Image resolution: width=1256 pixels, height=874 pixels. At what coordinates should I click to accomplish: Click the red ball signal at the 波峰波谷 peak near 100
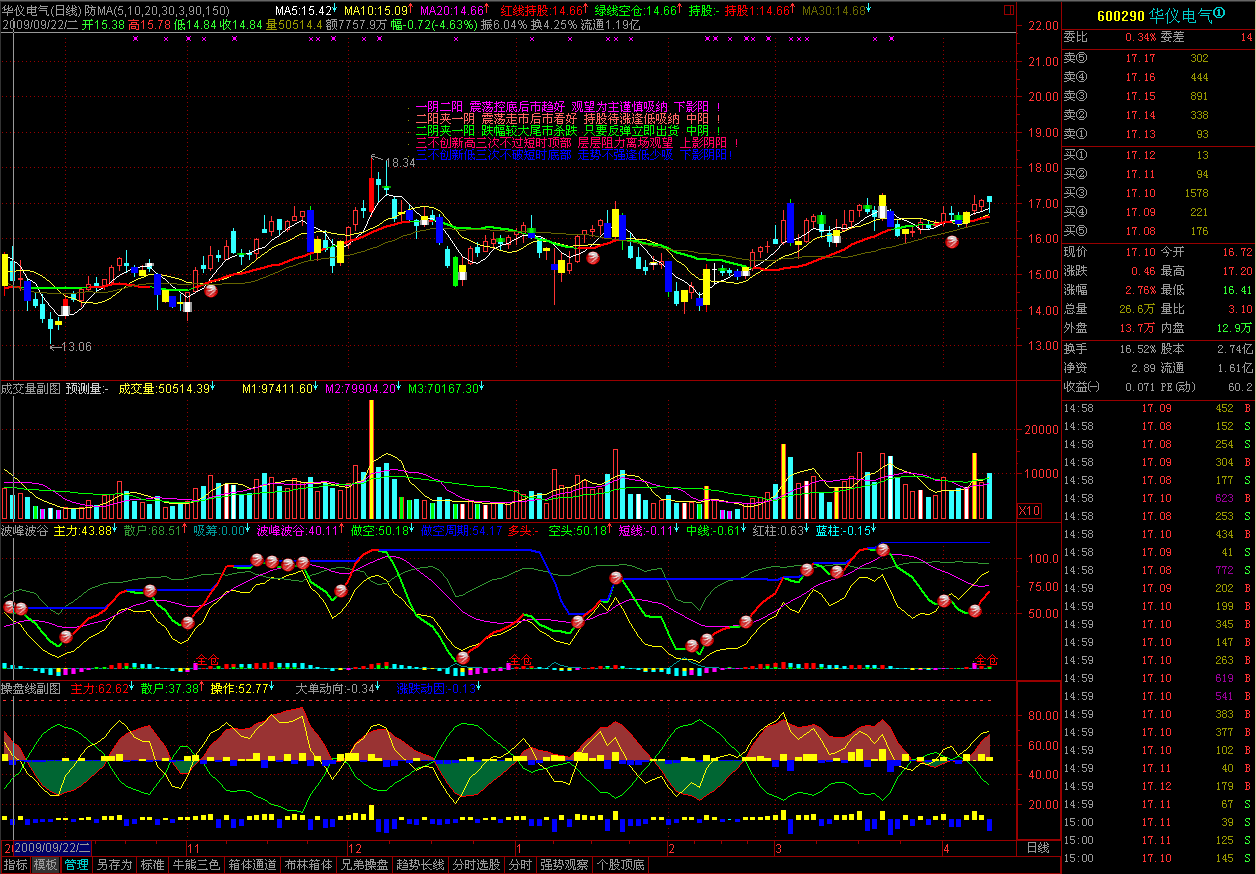point(882,549)
